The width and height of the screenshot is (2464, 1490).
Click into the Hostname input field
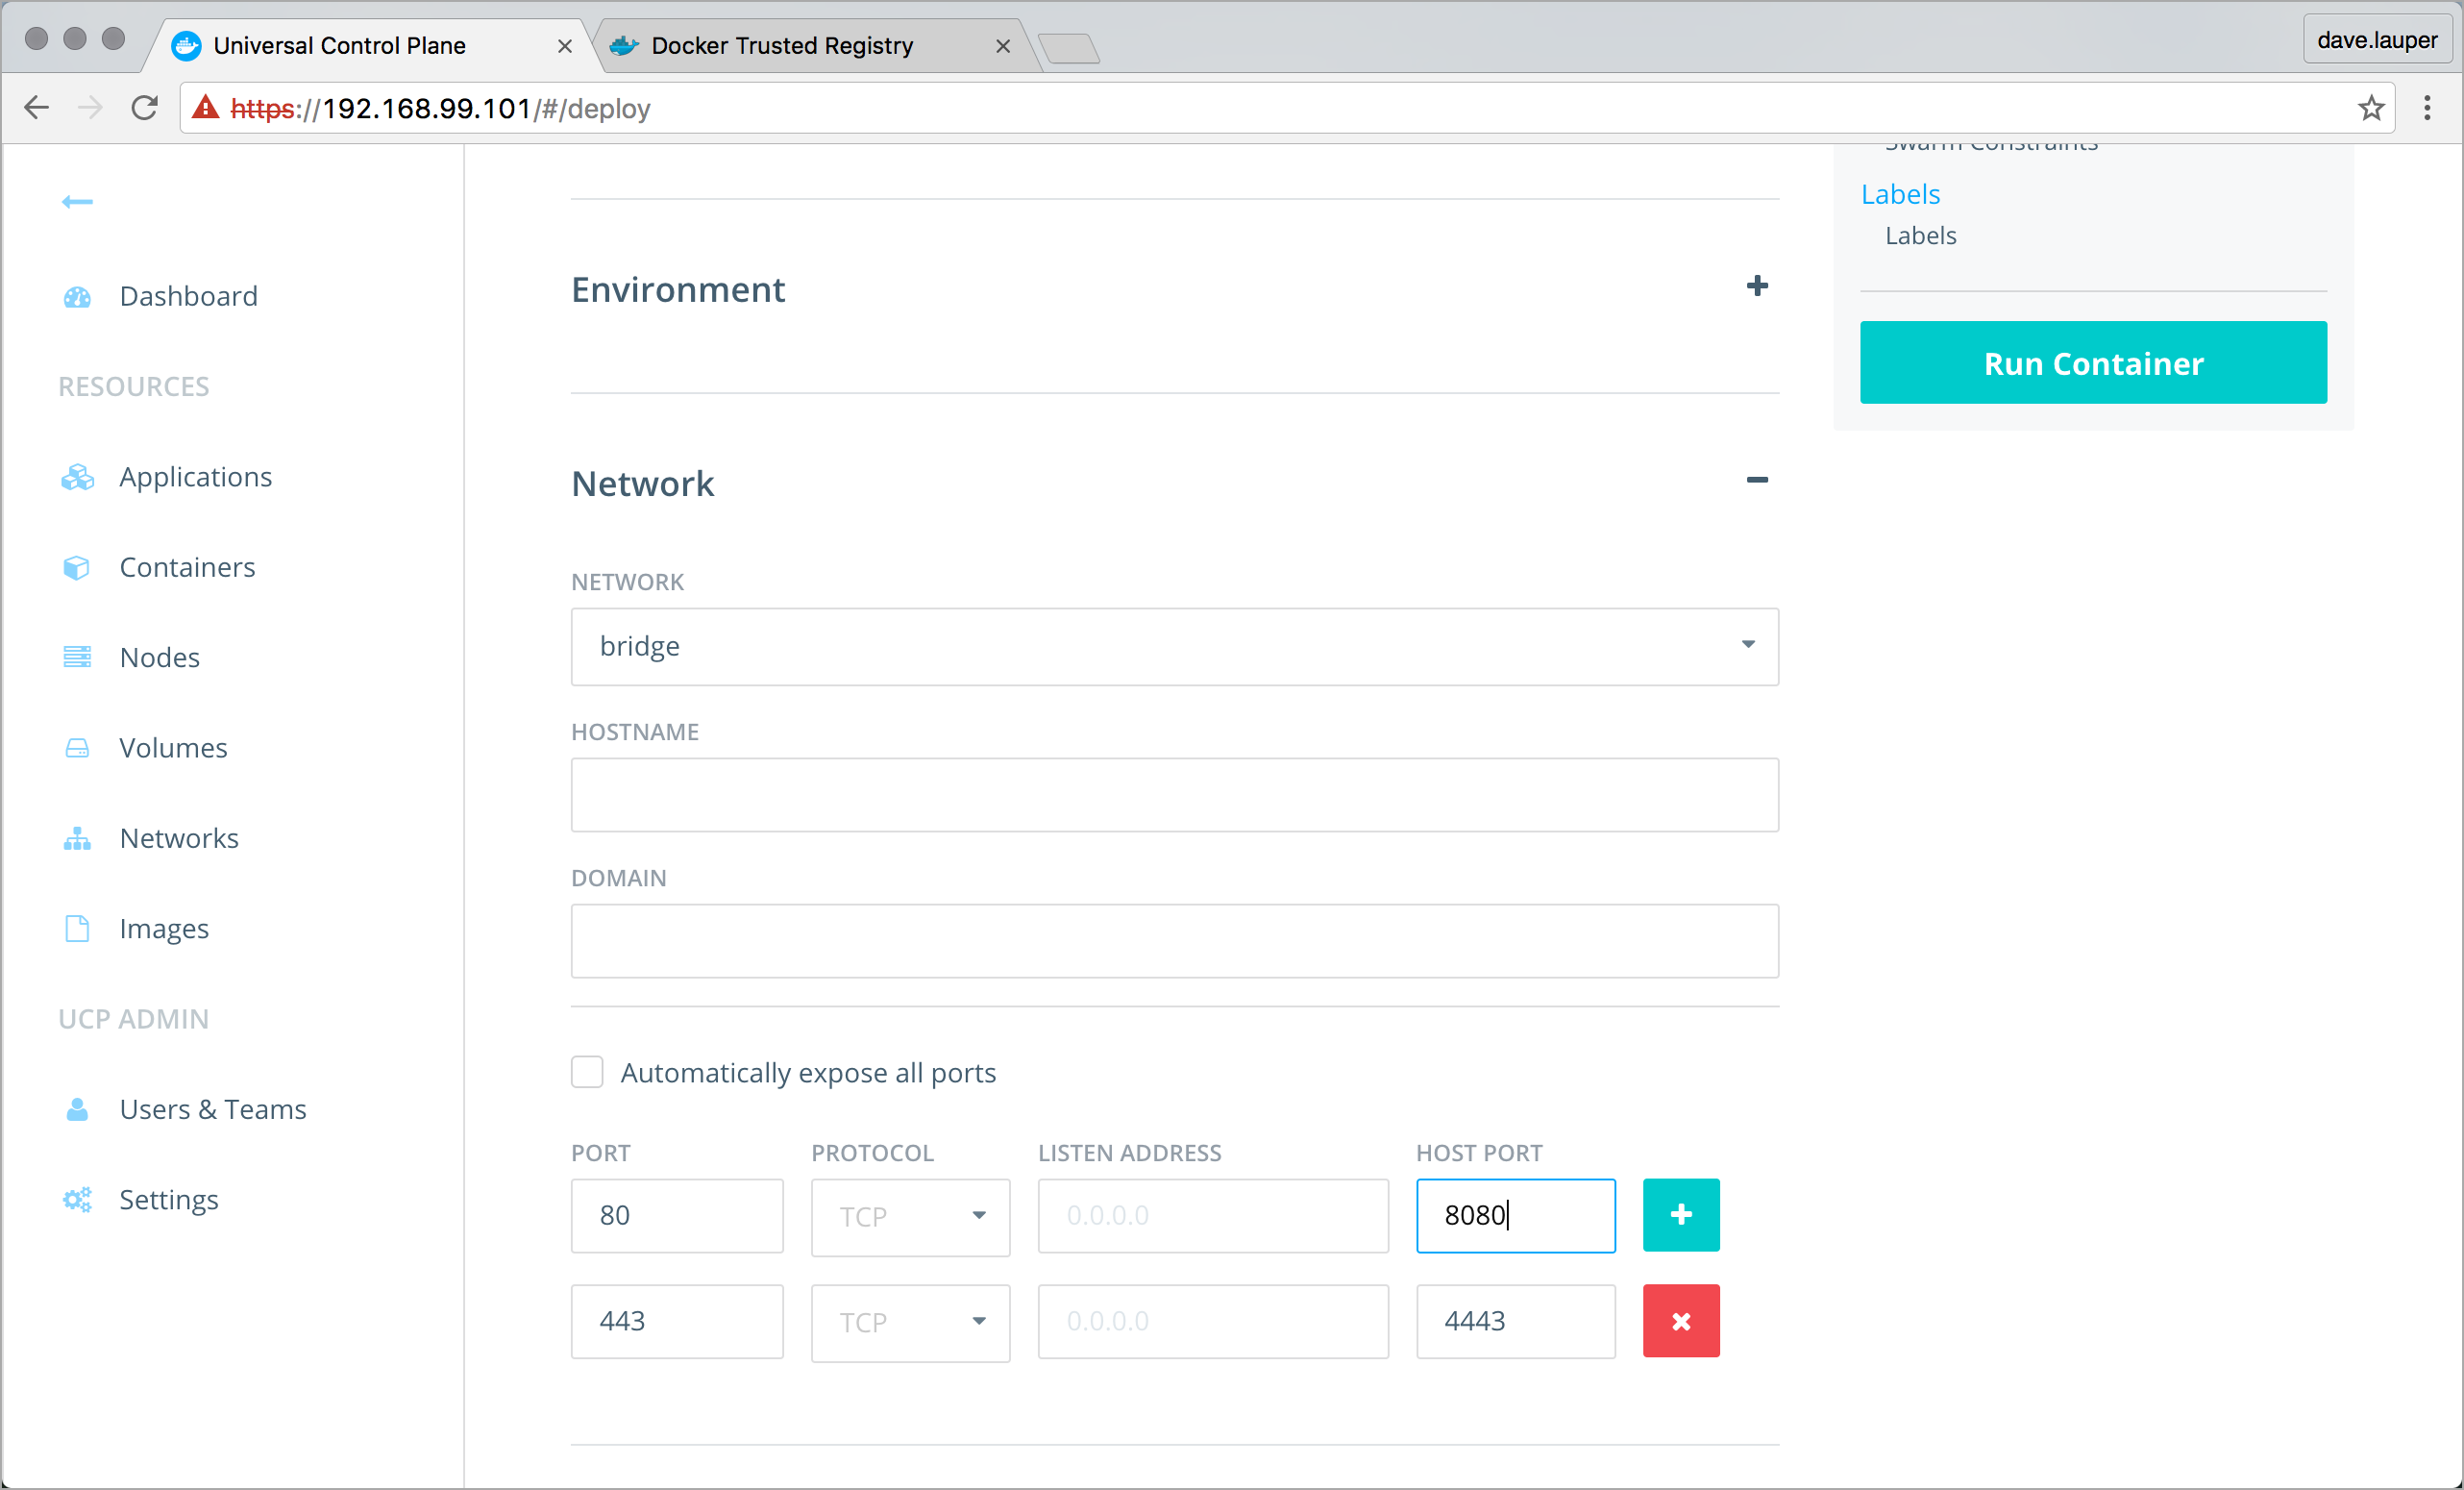pyautogui.click(x=1174, y=795)
